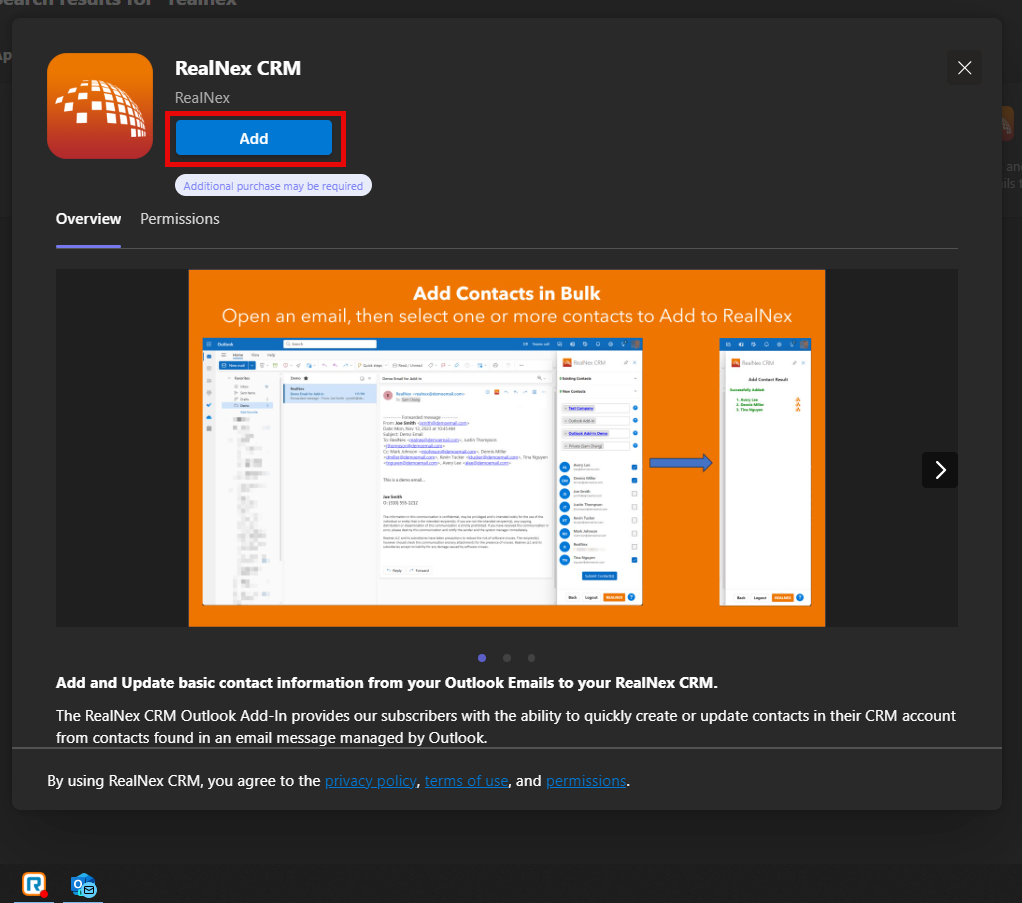
Task: Click the RealNex CRM title text
Action: pos(238,68)
